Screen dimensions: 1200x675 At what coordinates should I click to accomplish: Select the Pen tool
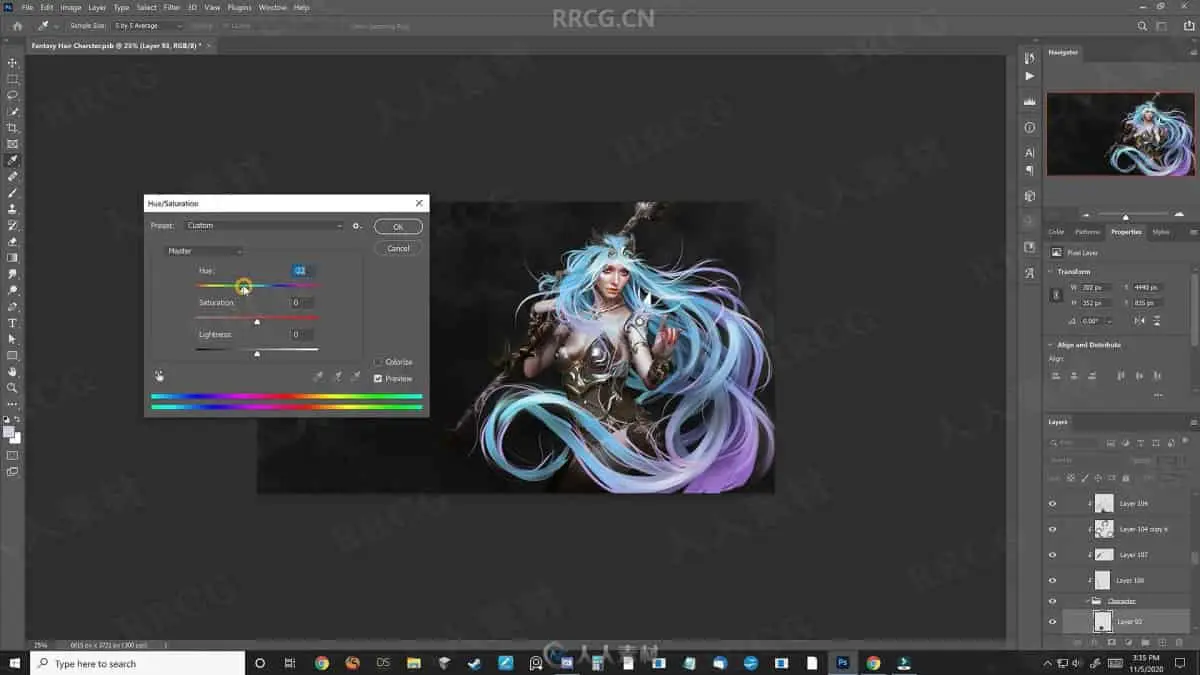click(x=12, y=307)
